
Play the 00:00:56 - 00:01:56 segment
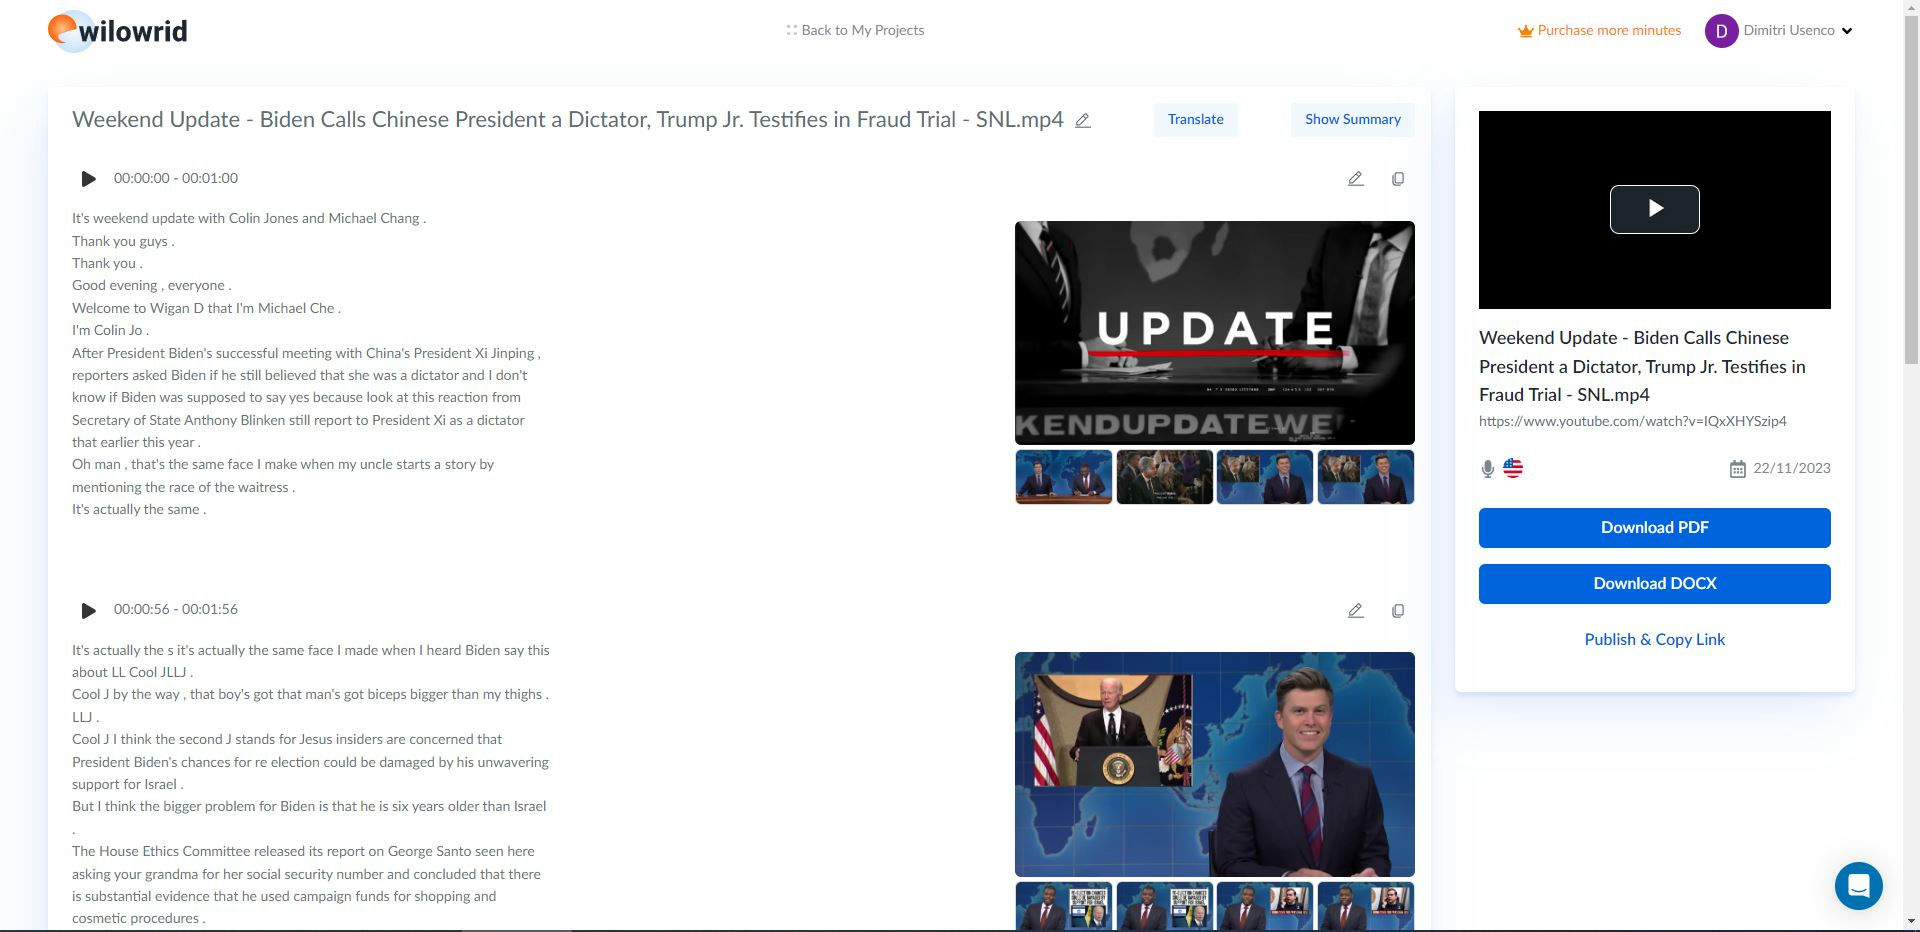point(88,610)
